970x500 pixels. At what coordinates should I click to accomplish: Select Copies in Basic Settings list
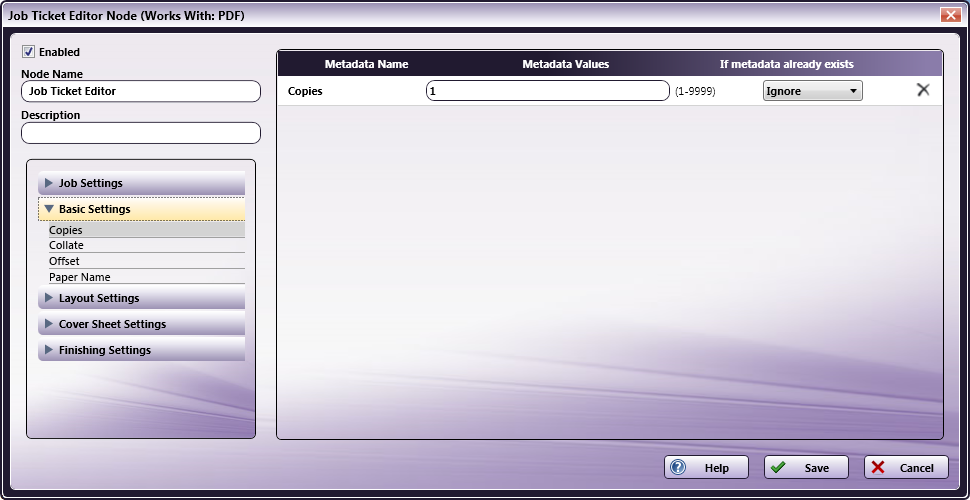pos(66,230)
